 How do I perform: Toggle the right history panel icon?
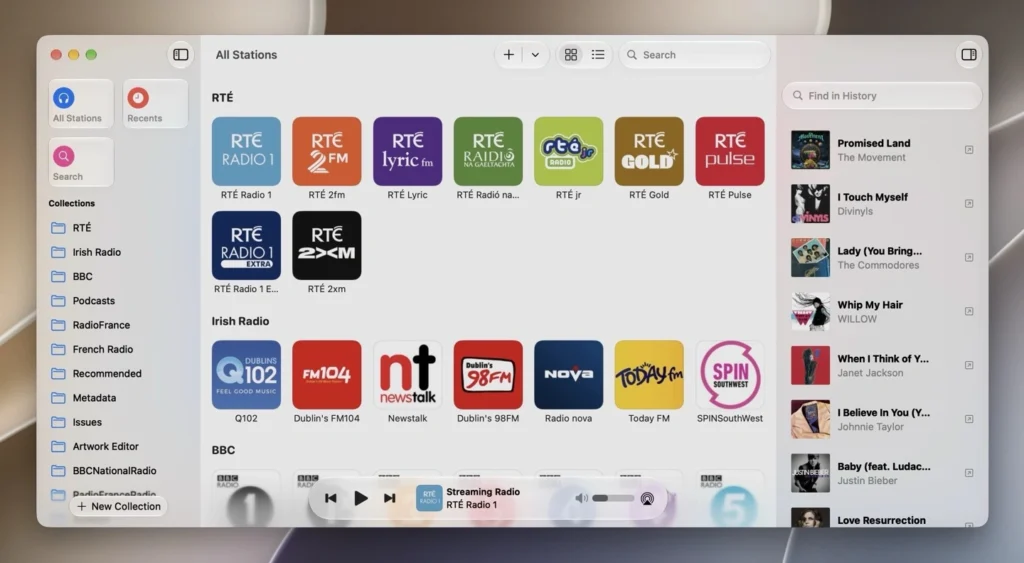pos(968,55)
